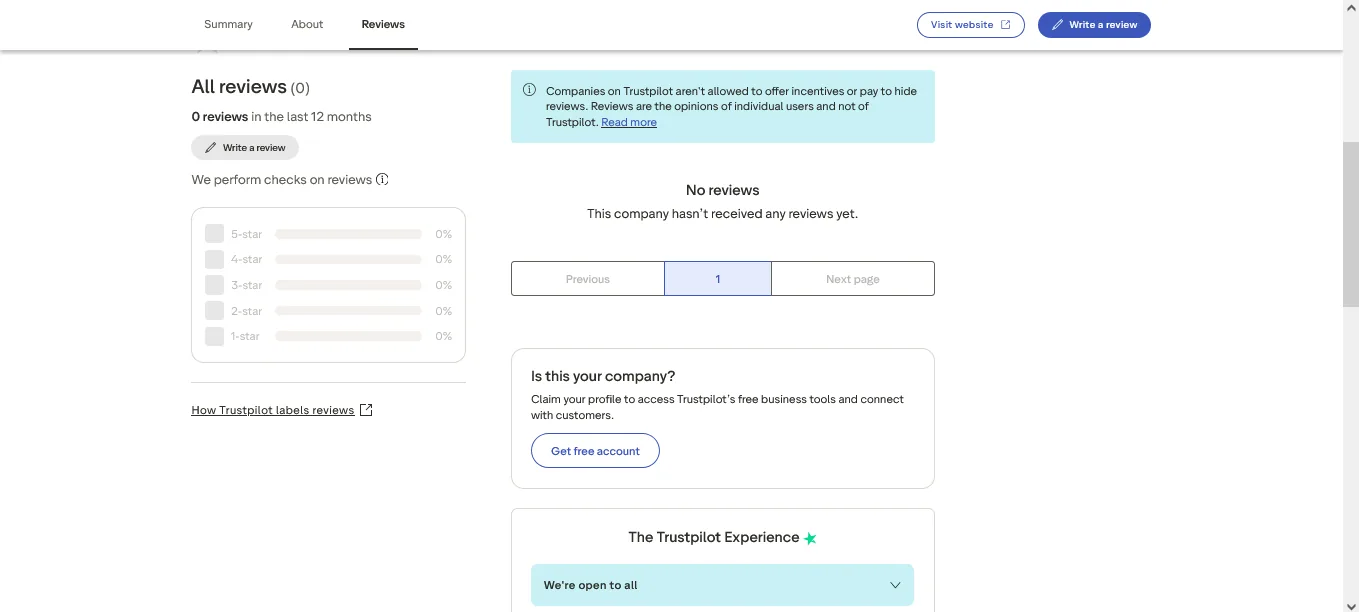
Task: Click the external link icon in Visit website
Action: (1006, 25)
